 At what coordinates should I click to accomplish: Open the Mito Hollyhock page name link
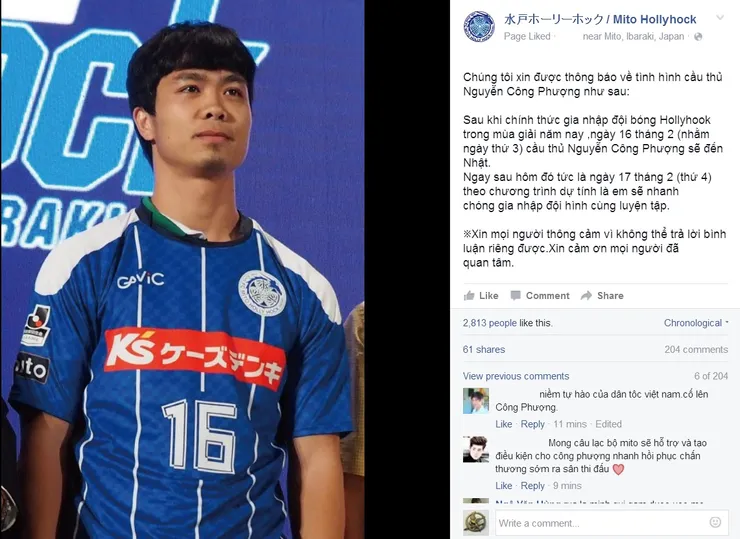pos(600,19)
